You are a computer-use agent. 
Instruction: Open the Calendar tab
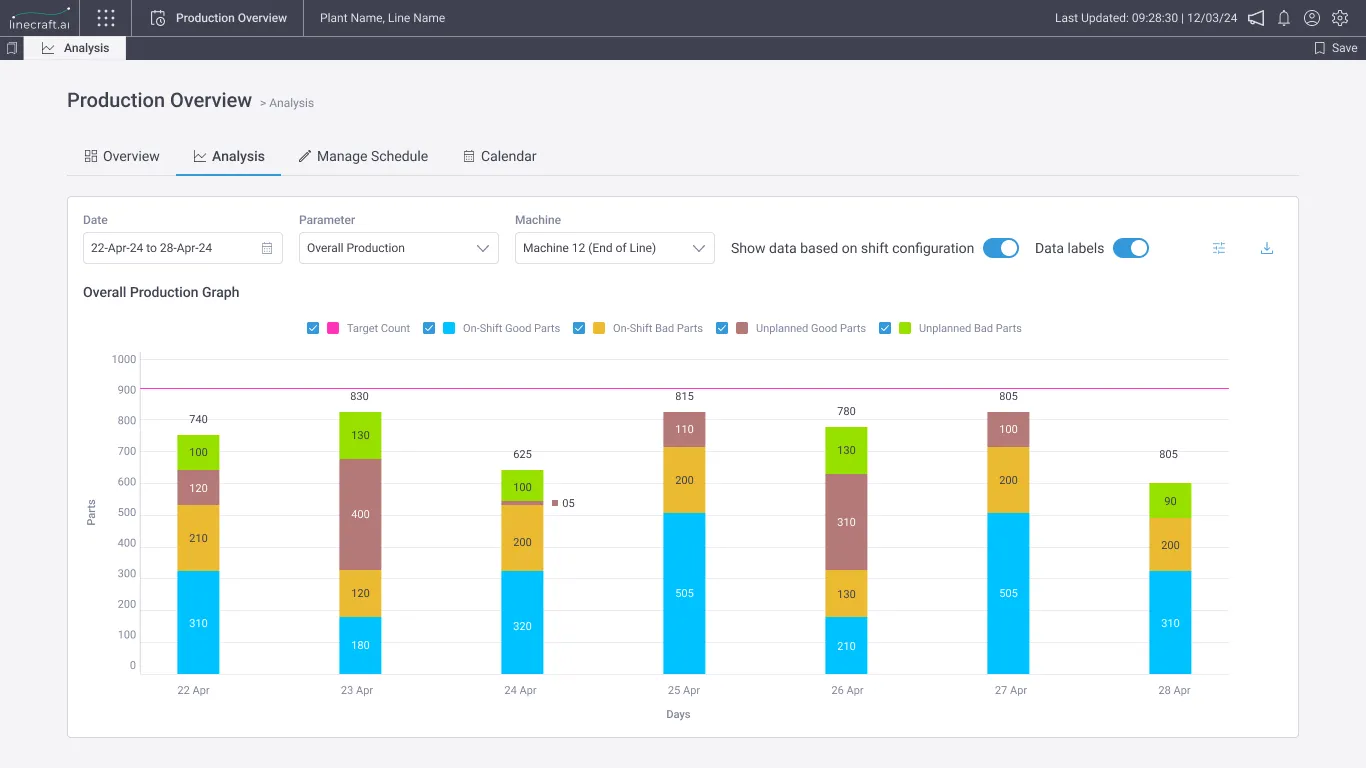500,156
